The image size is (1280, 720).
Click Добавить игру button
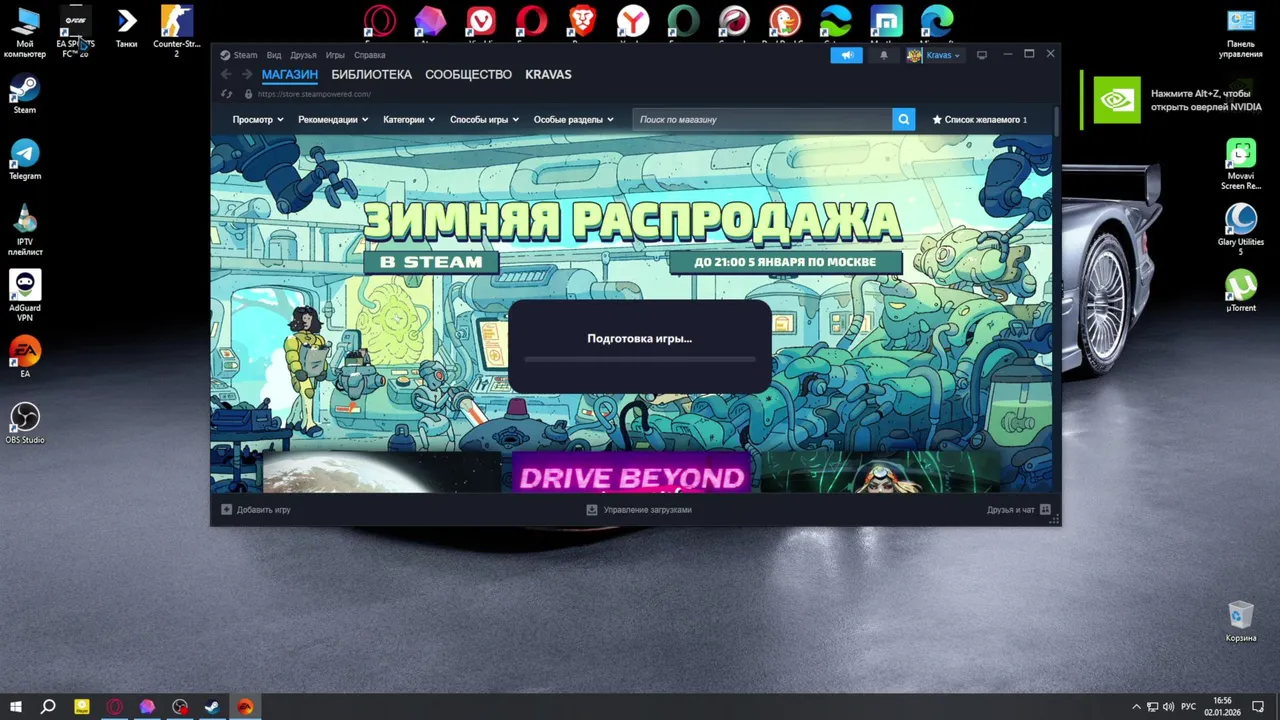click(x=256, y=510)
